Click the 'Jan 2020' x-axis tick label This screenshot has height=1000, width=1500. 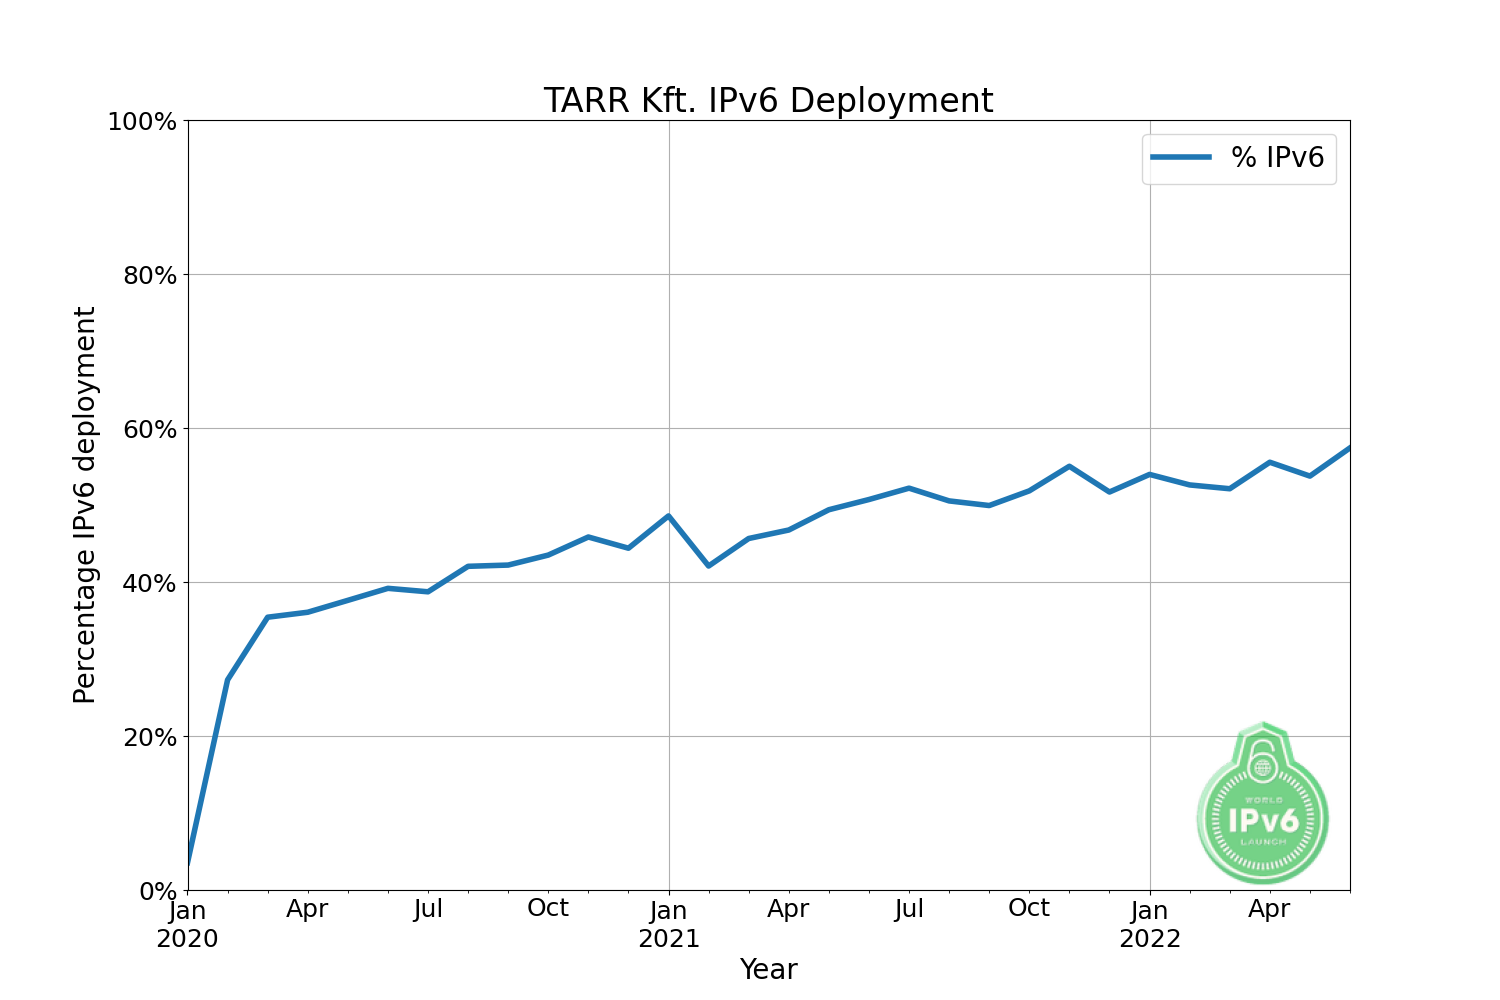coord(187,924)
